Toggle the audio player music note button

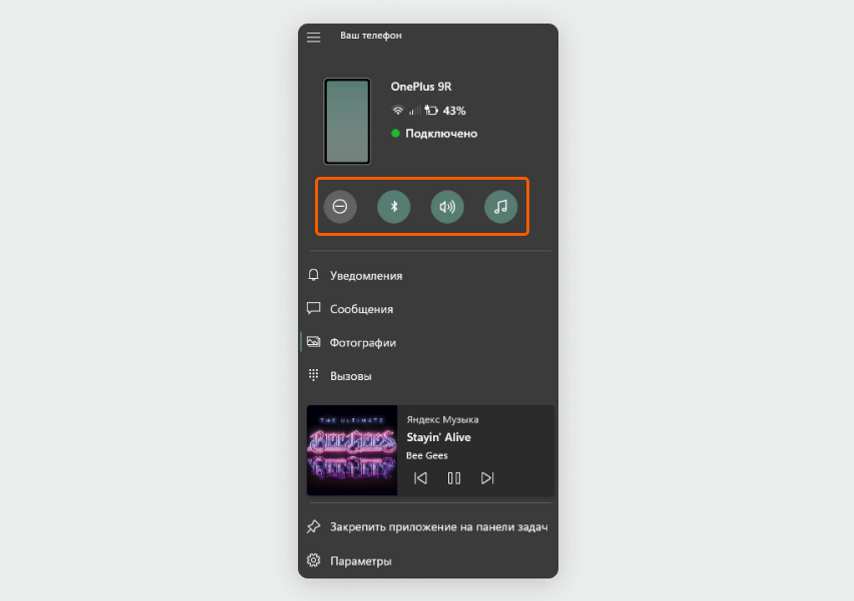501,207
